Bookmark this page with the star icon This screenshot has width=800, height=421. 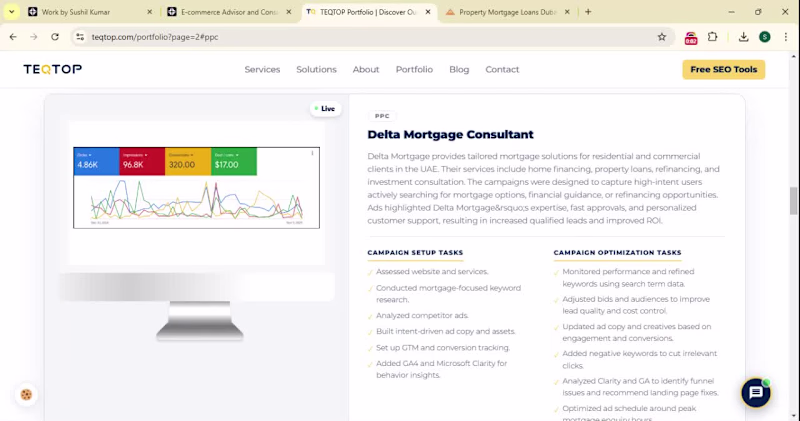(662, 37)
